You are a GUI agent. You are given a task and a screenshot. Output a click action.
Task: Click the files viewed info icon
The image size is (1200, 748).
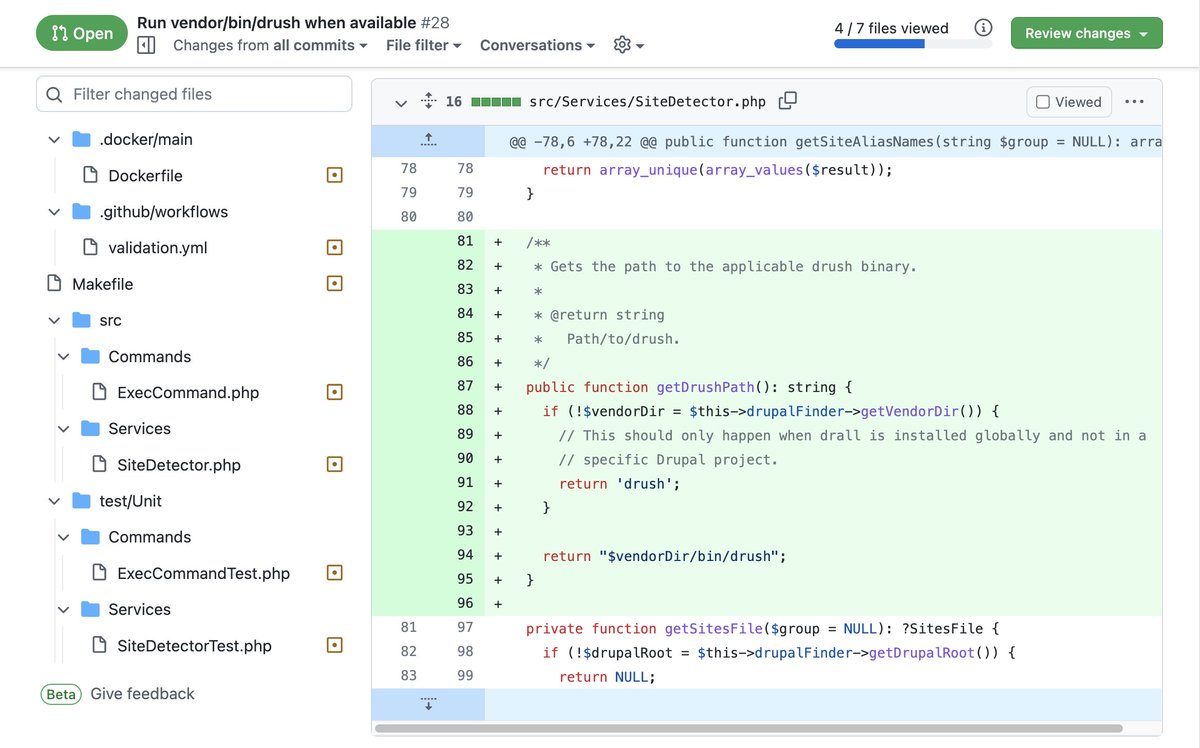point(983,28)
